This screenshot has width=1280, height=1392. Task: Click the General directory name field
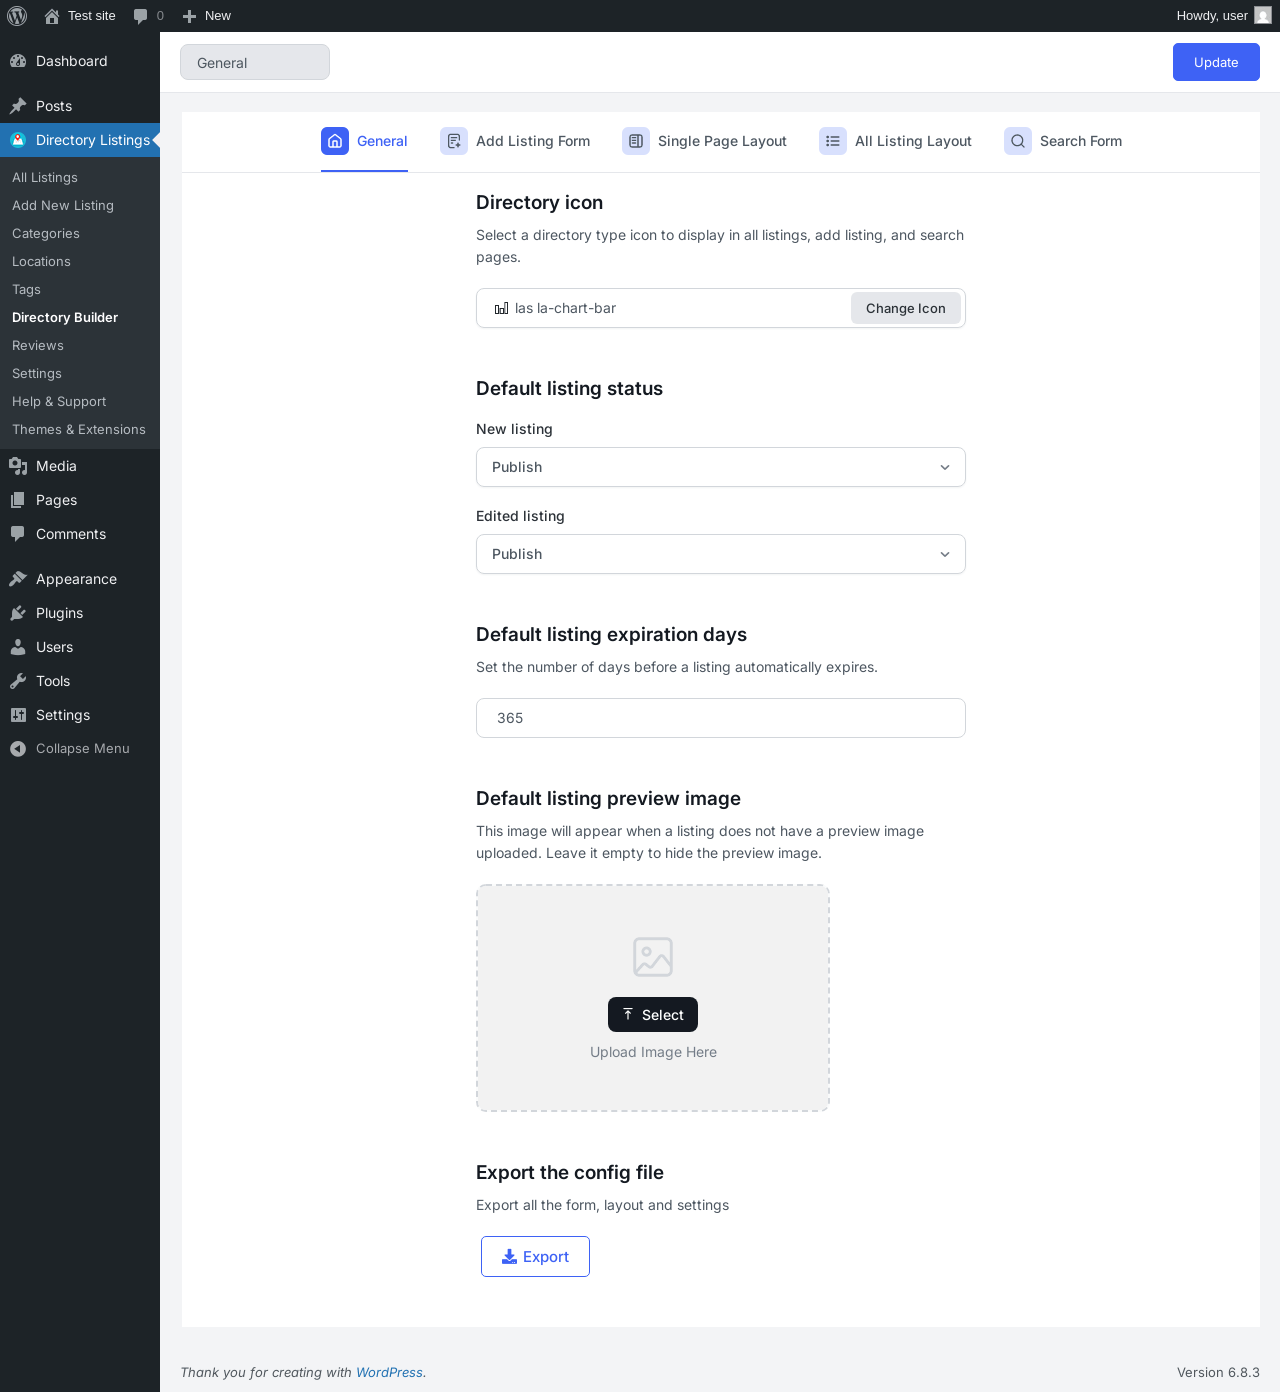click(255, 62)
